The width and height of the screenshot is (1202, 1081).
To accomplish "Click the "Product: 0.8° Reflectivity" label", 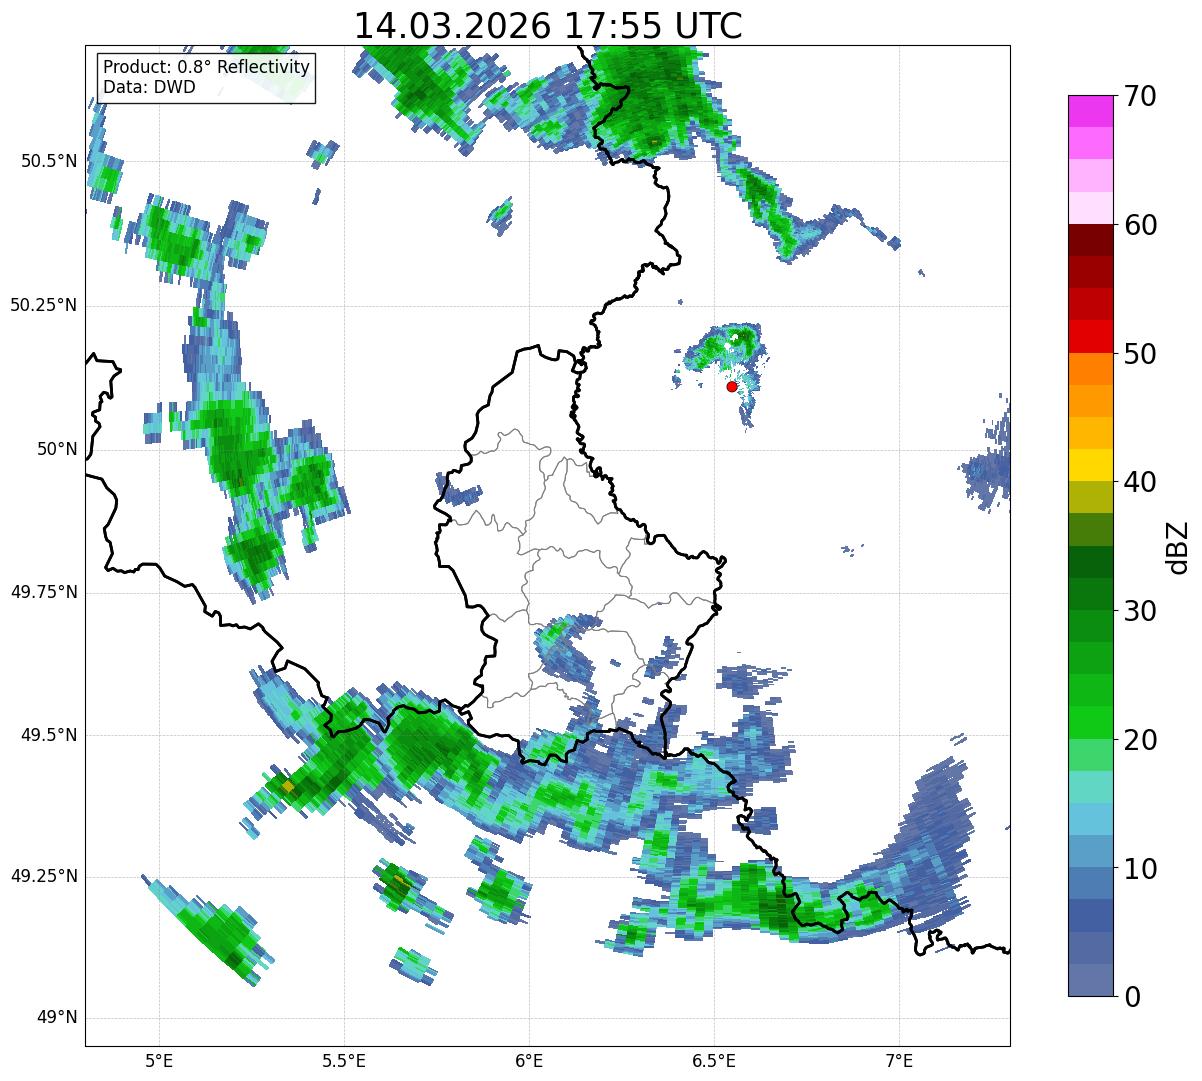I will [206, 67].
